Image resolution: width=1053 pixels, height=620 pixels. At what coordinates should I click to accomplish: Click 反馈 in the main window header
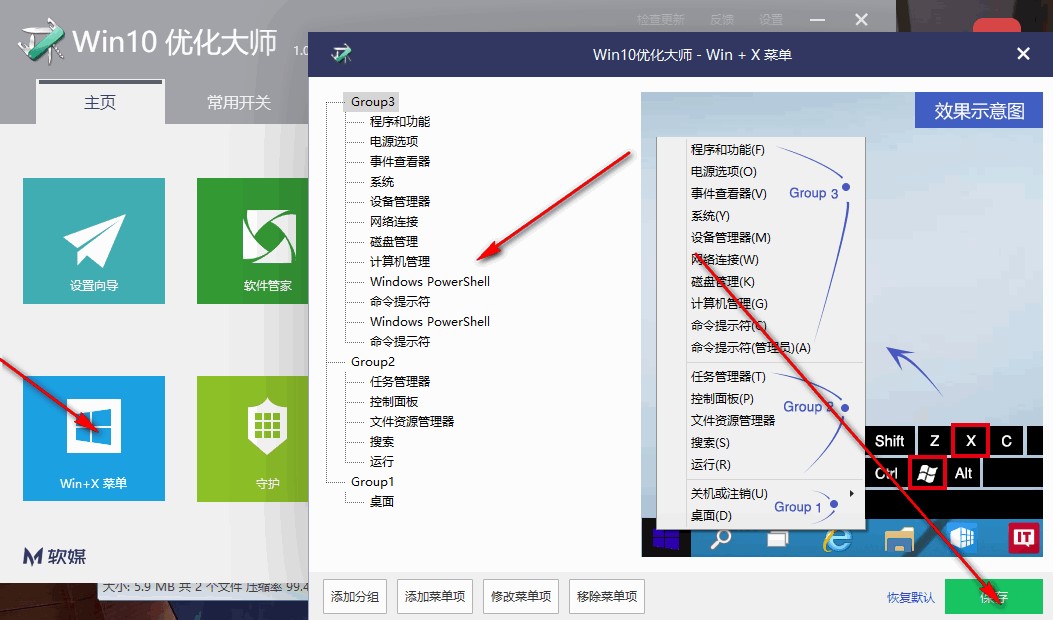coord(722,19)
